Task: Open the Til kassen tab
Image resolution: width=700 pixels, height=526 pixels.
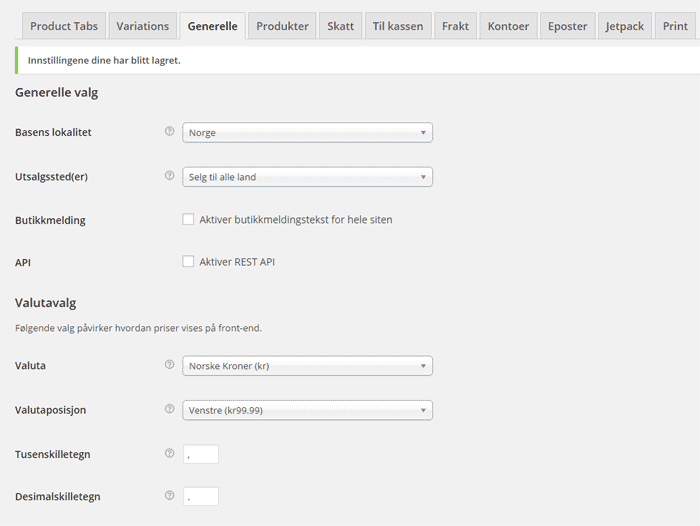Action: click(x=398, y=26)
